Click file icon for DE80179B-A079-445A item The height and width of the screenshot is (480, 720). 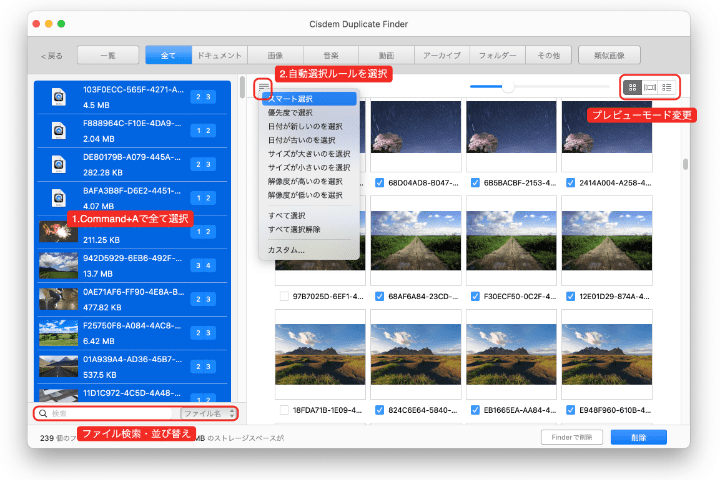[x=59, y=163]
